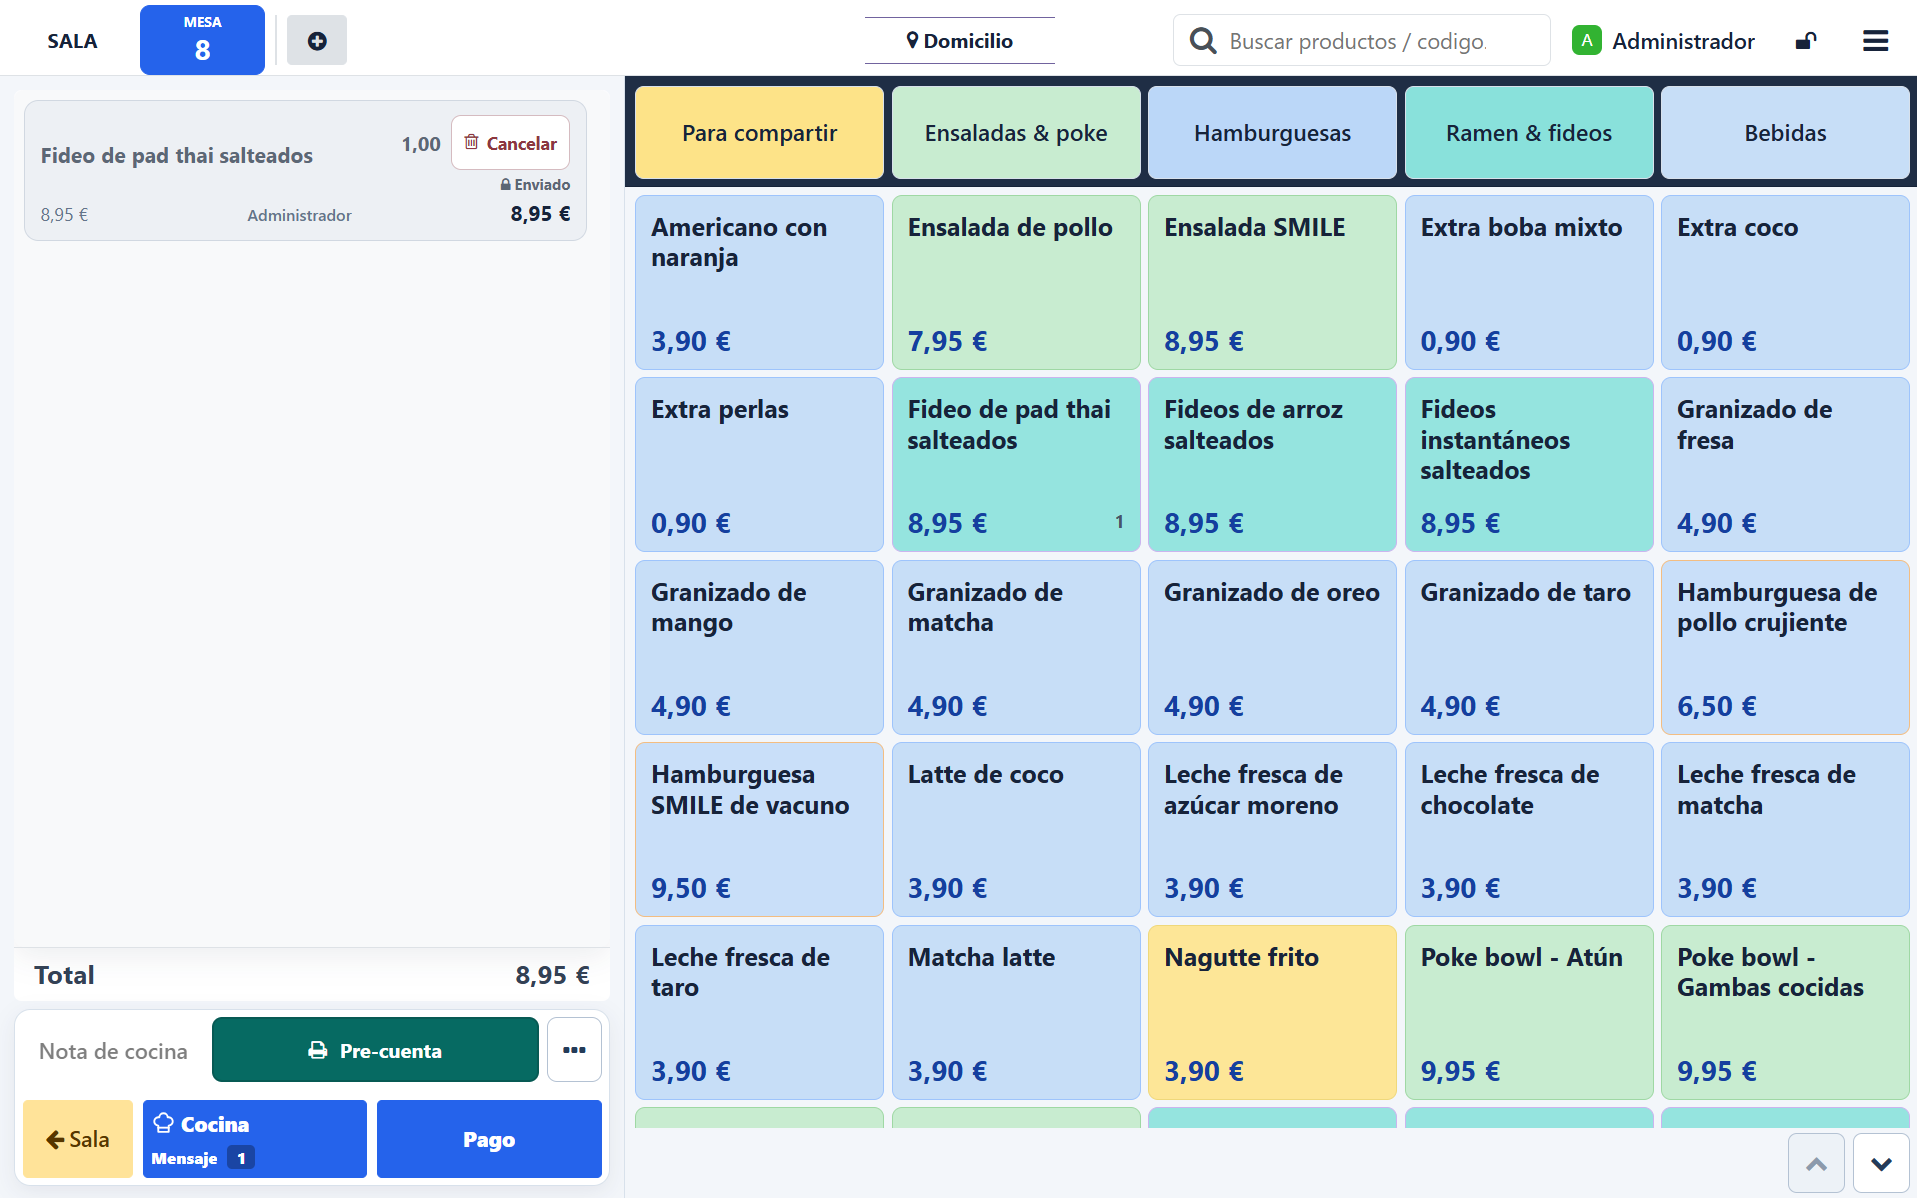Select the MESA 8 tab
This screenshot has height=1198, width=1917.
click(x=202, y=40)
